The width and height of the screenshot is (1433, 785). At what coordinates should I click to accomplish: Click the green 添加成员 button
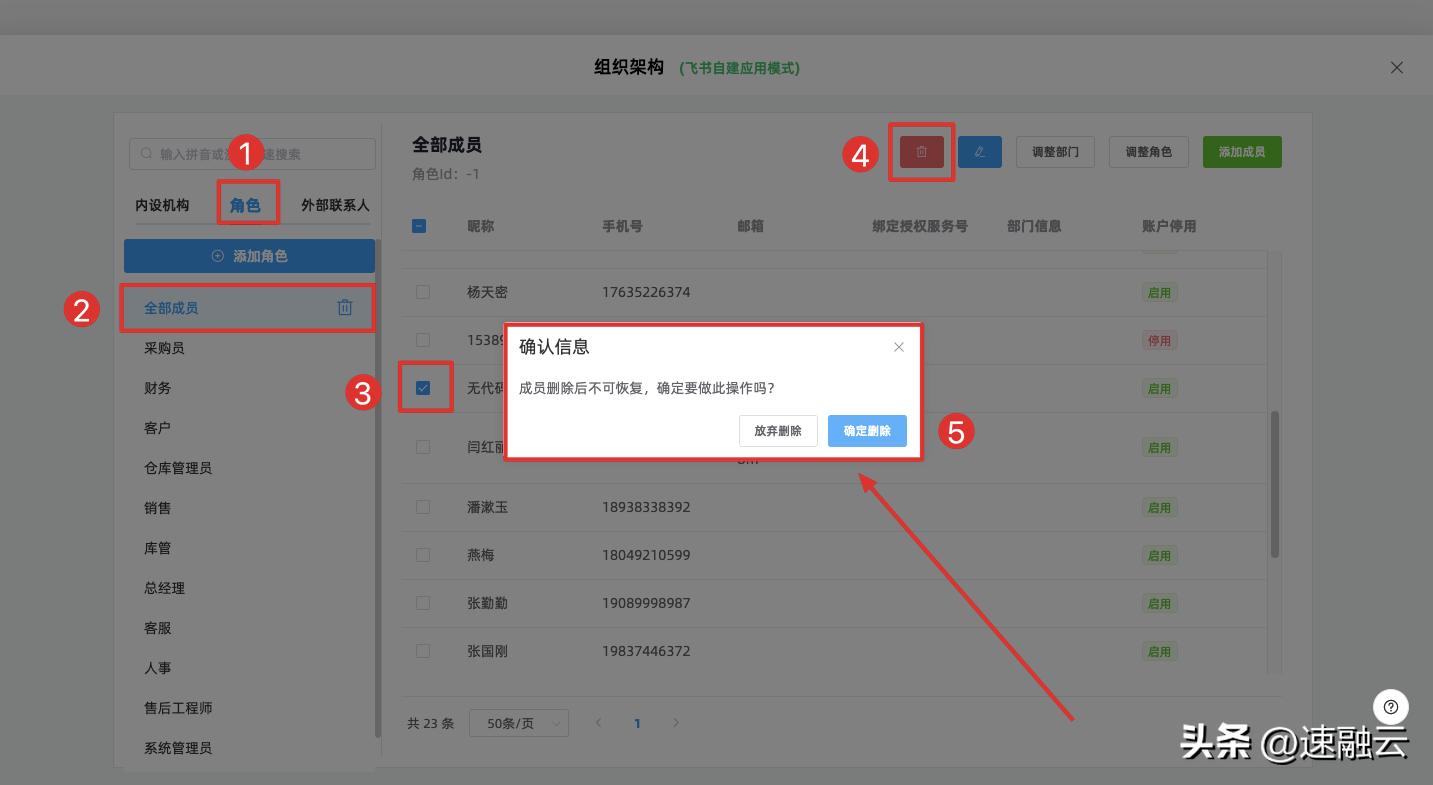1241,151
